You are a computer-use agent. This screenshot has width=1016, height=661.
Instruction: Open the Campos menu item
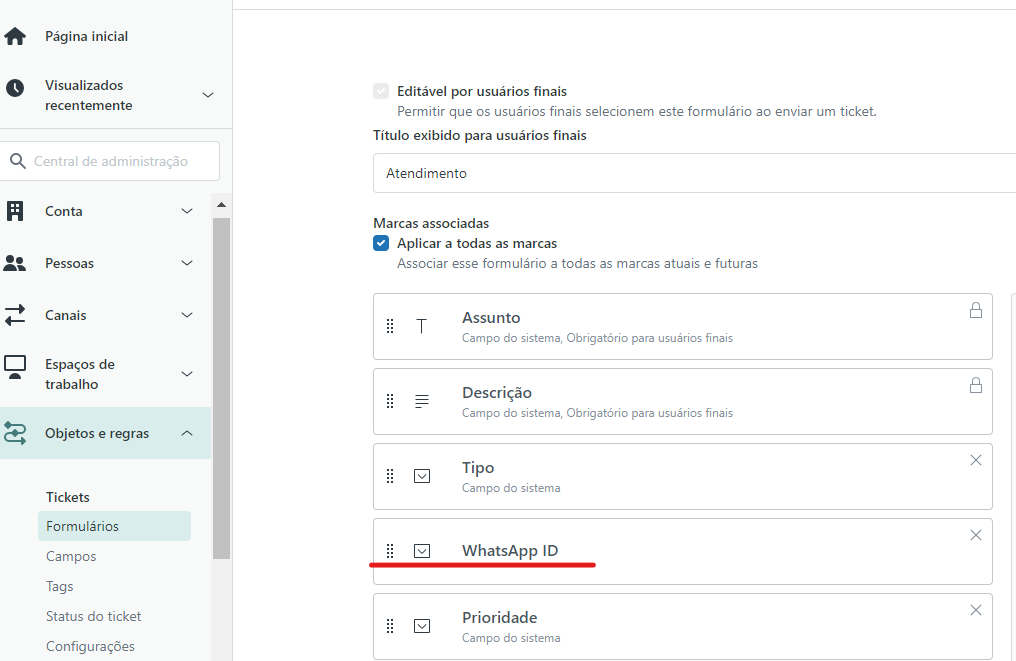point(71,556)
